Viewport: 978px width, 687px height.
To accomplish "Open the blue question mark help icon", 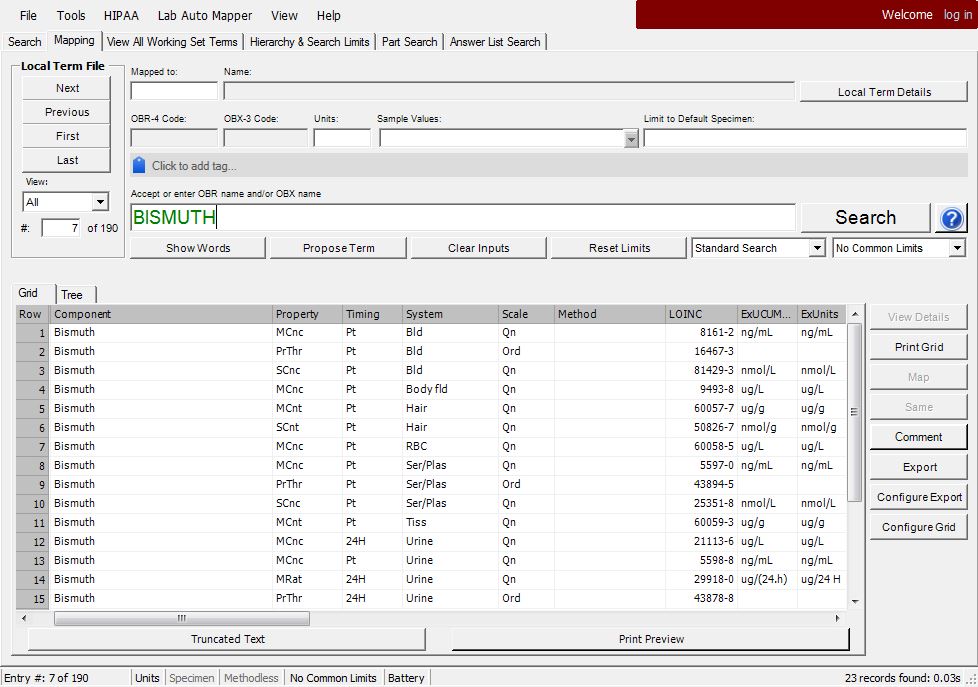I will tap(952, 218).
